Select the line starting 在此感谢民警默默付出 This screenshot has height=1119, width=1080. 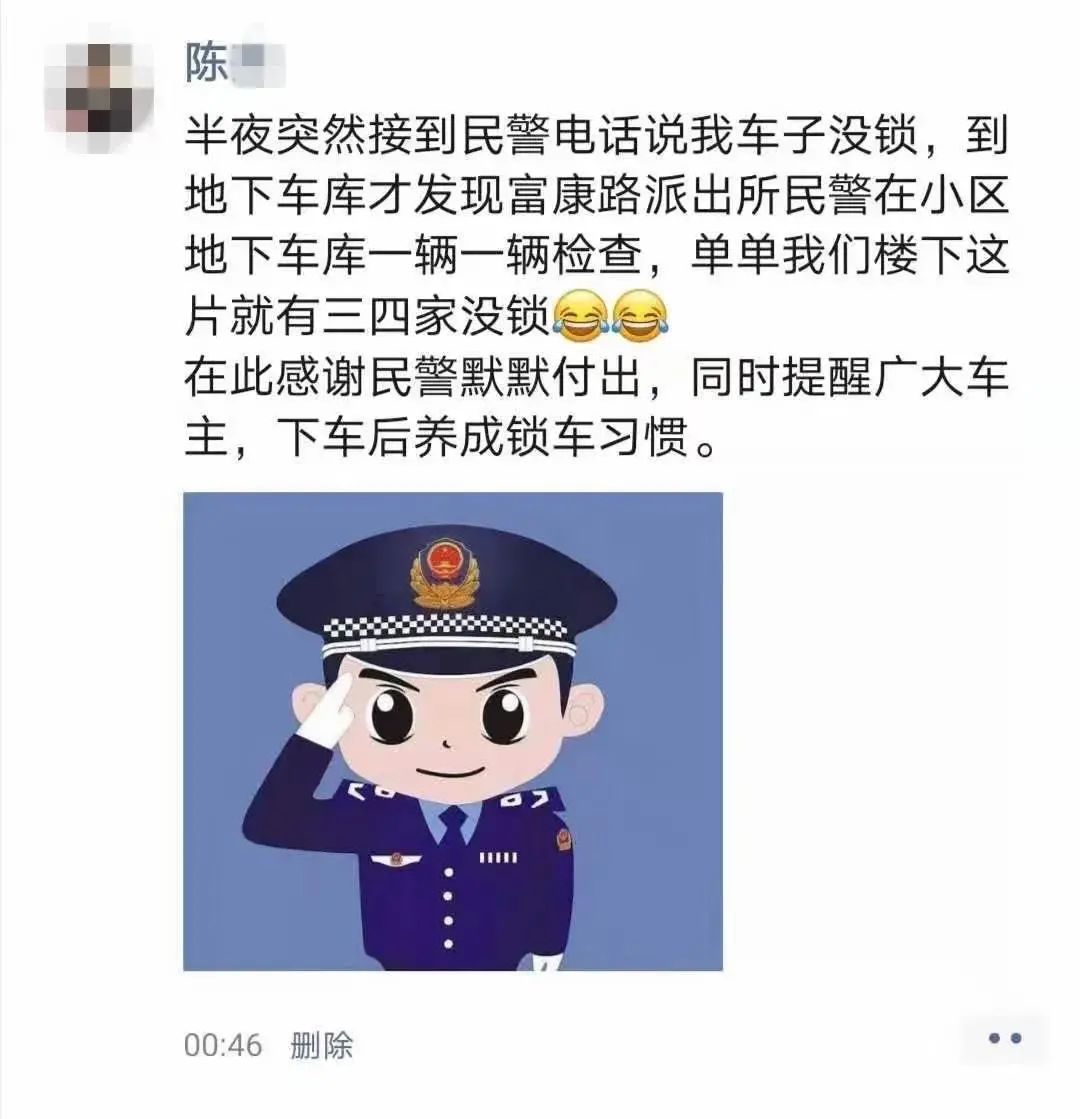click(x=596, y=376)
